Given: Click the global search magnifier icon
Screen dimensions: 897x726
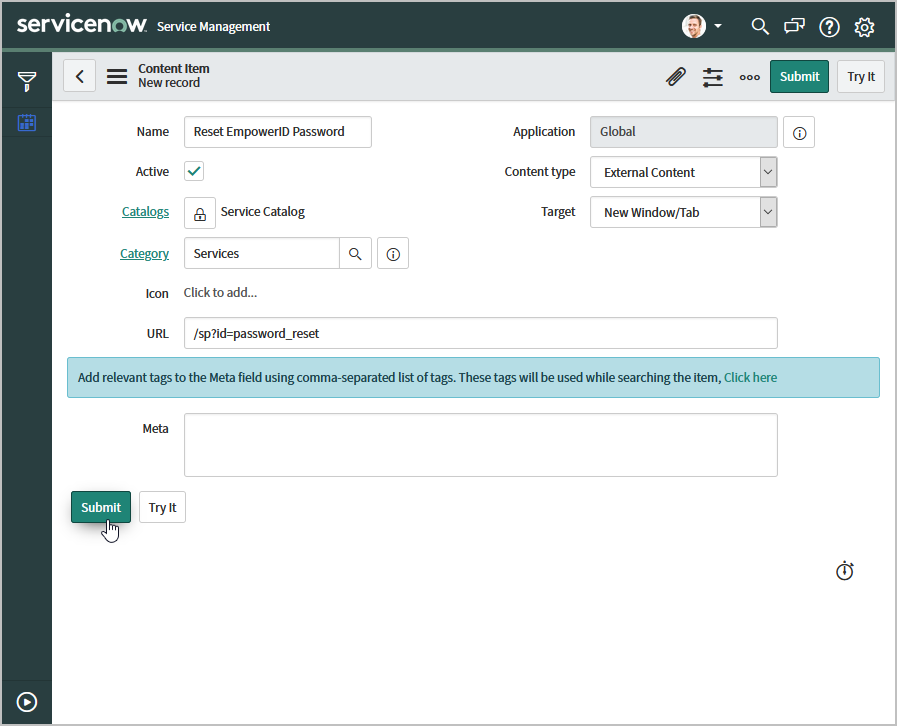Looking at the screenshot, I should click(760, 26).
